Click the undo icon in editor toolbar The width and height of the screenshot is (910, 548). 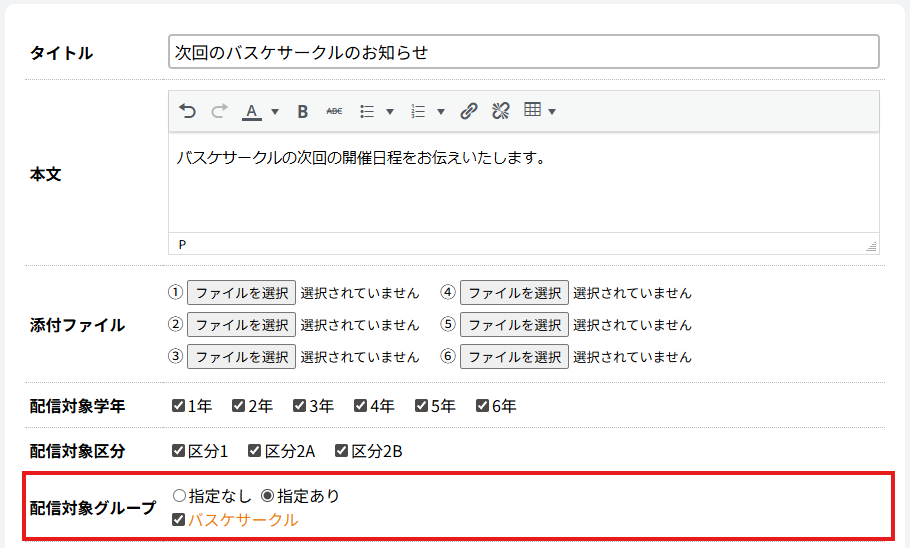tap(188, 111)
